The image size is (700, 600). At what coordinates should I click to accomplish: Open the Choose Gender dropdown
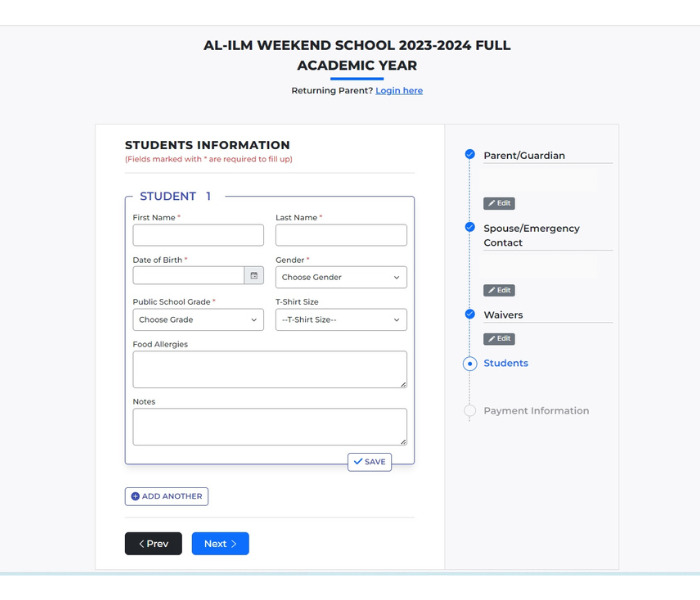click(341, 277)
